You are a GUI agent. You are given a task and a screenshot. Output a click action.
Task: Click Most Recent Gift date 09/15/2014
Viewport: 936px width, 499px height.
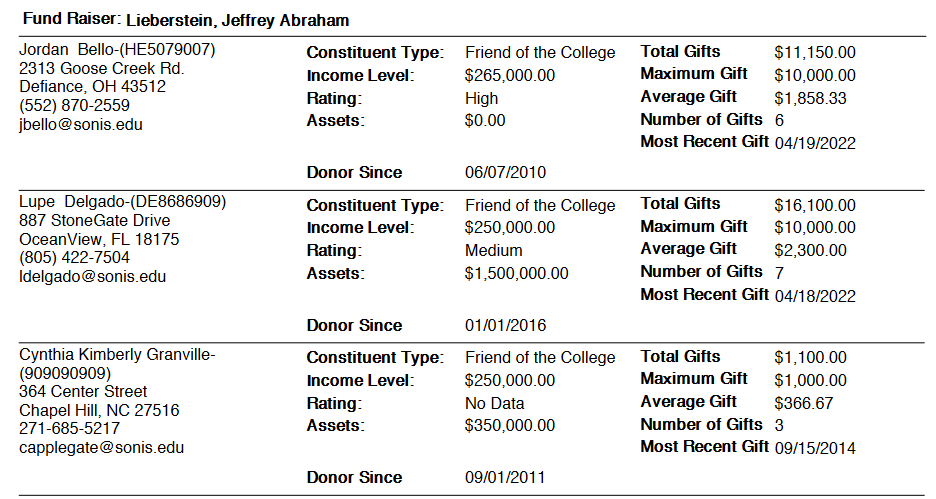coord(815,449)
